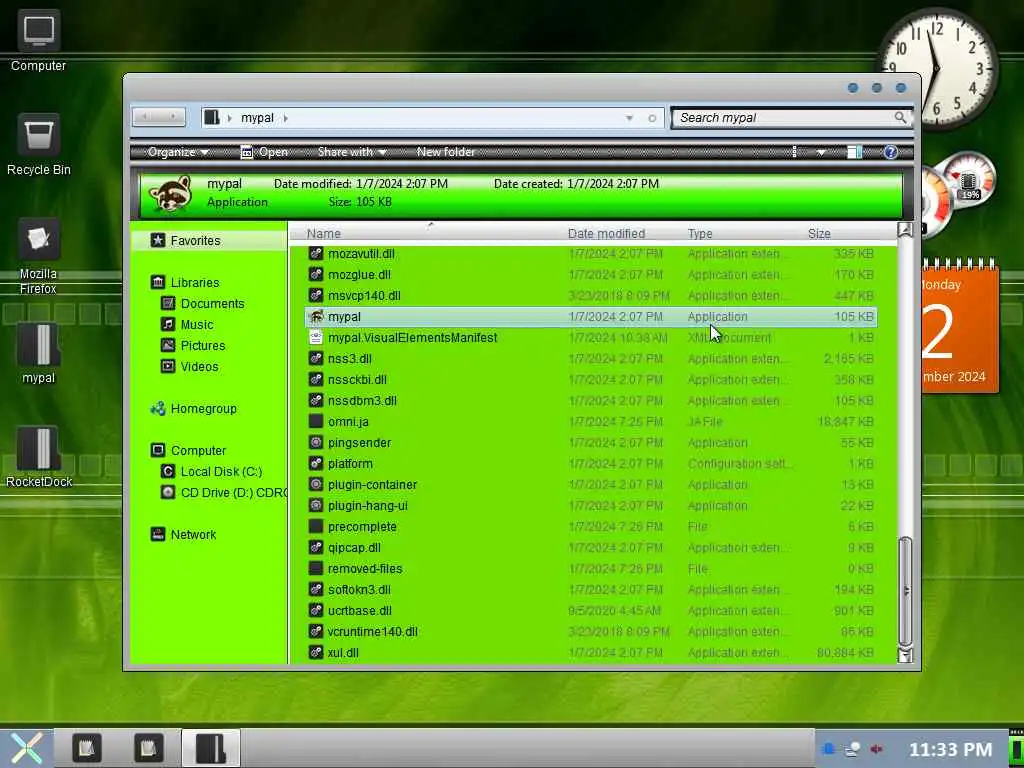Click the volume icon in system tray
The width and height of the screenshot is (1024, 768).
pos(876,749)
